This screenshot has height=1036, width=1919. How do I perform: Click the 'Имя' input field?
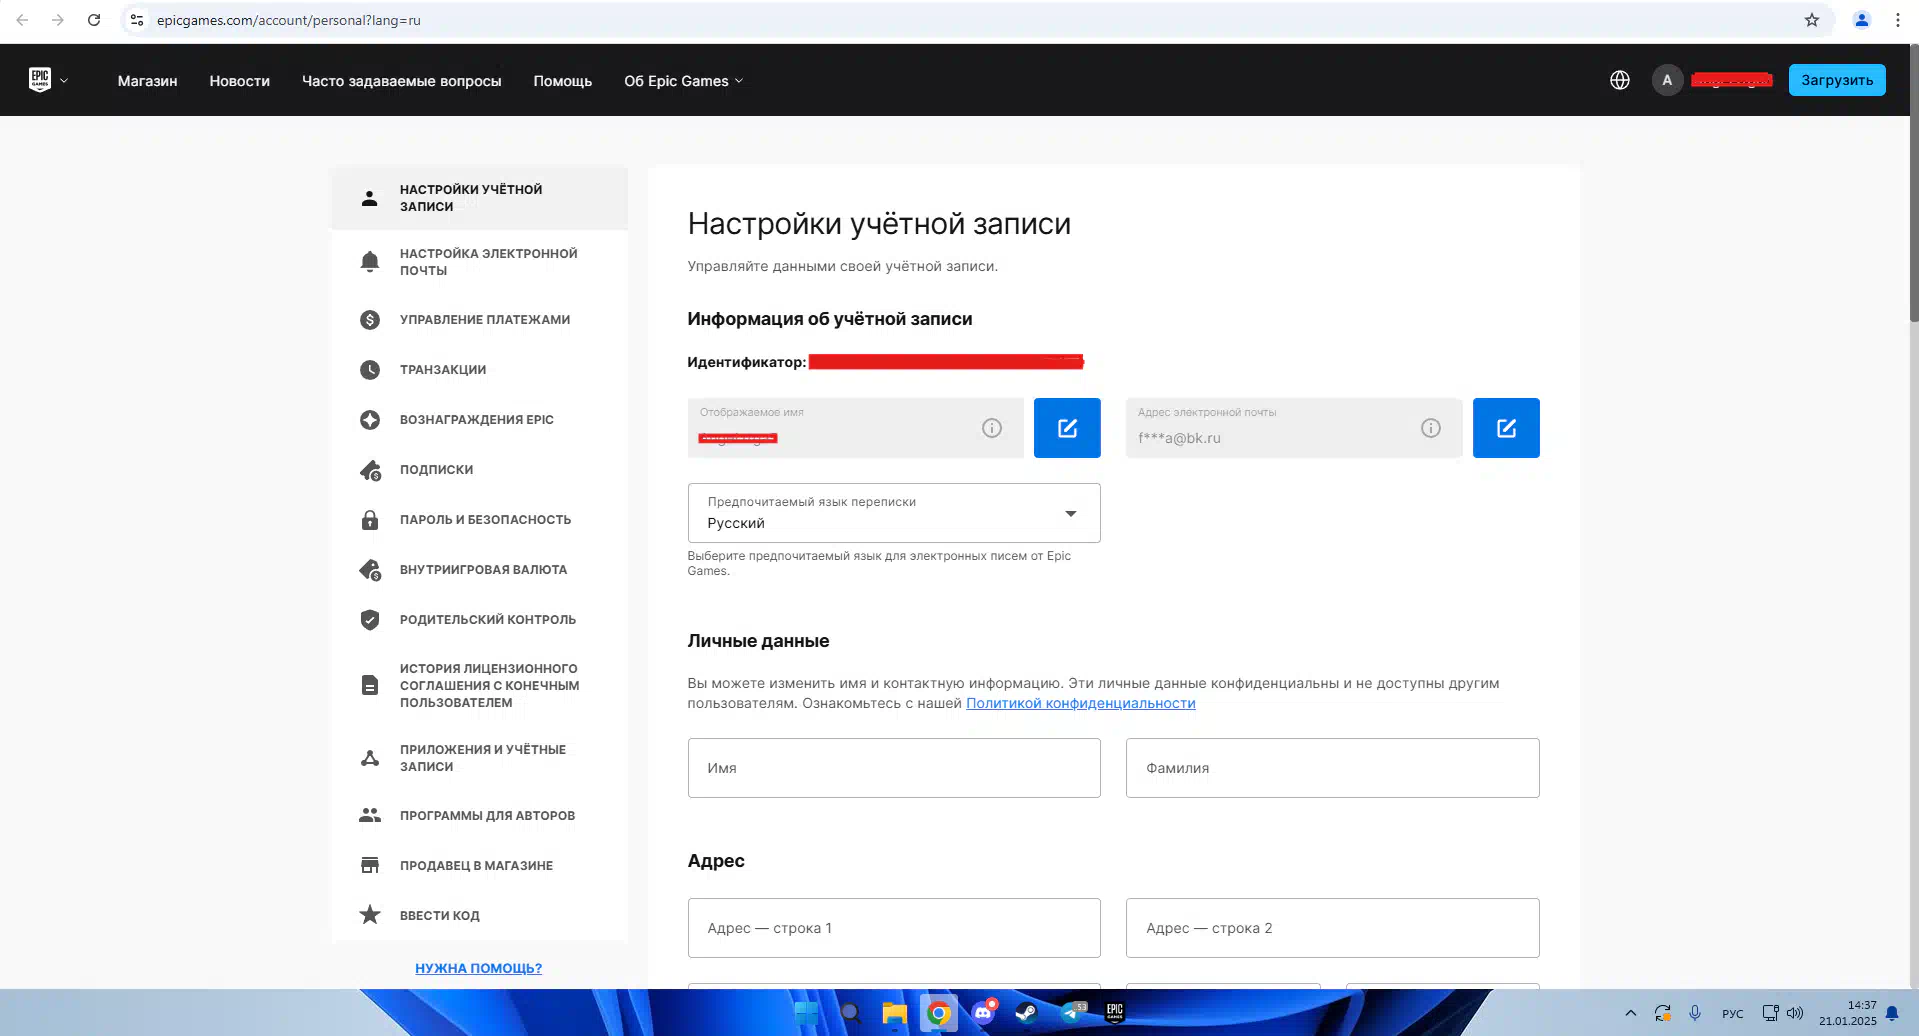point(893,768)
